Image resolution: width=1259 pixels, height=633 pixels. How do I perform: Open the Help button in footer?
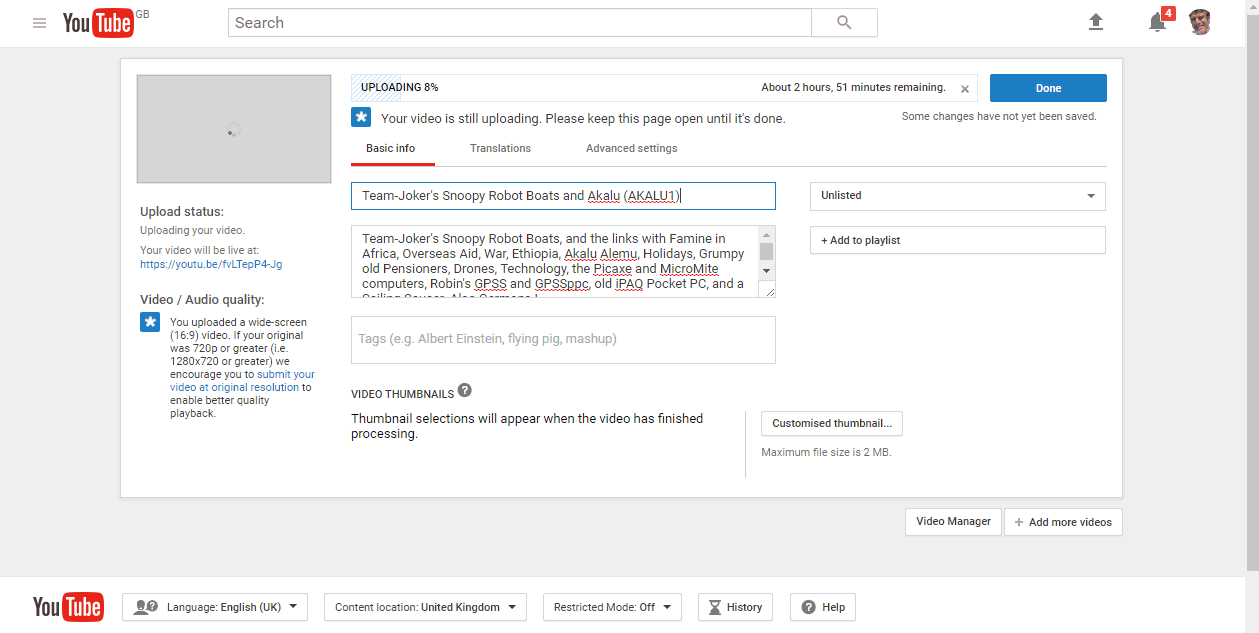click(x=823, y=607)
